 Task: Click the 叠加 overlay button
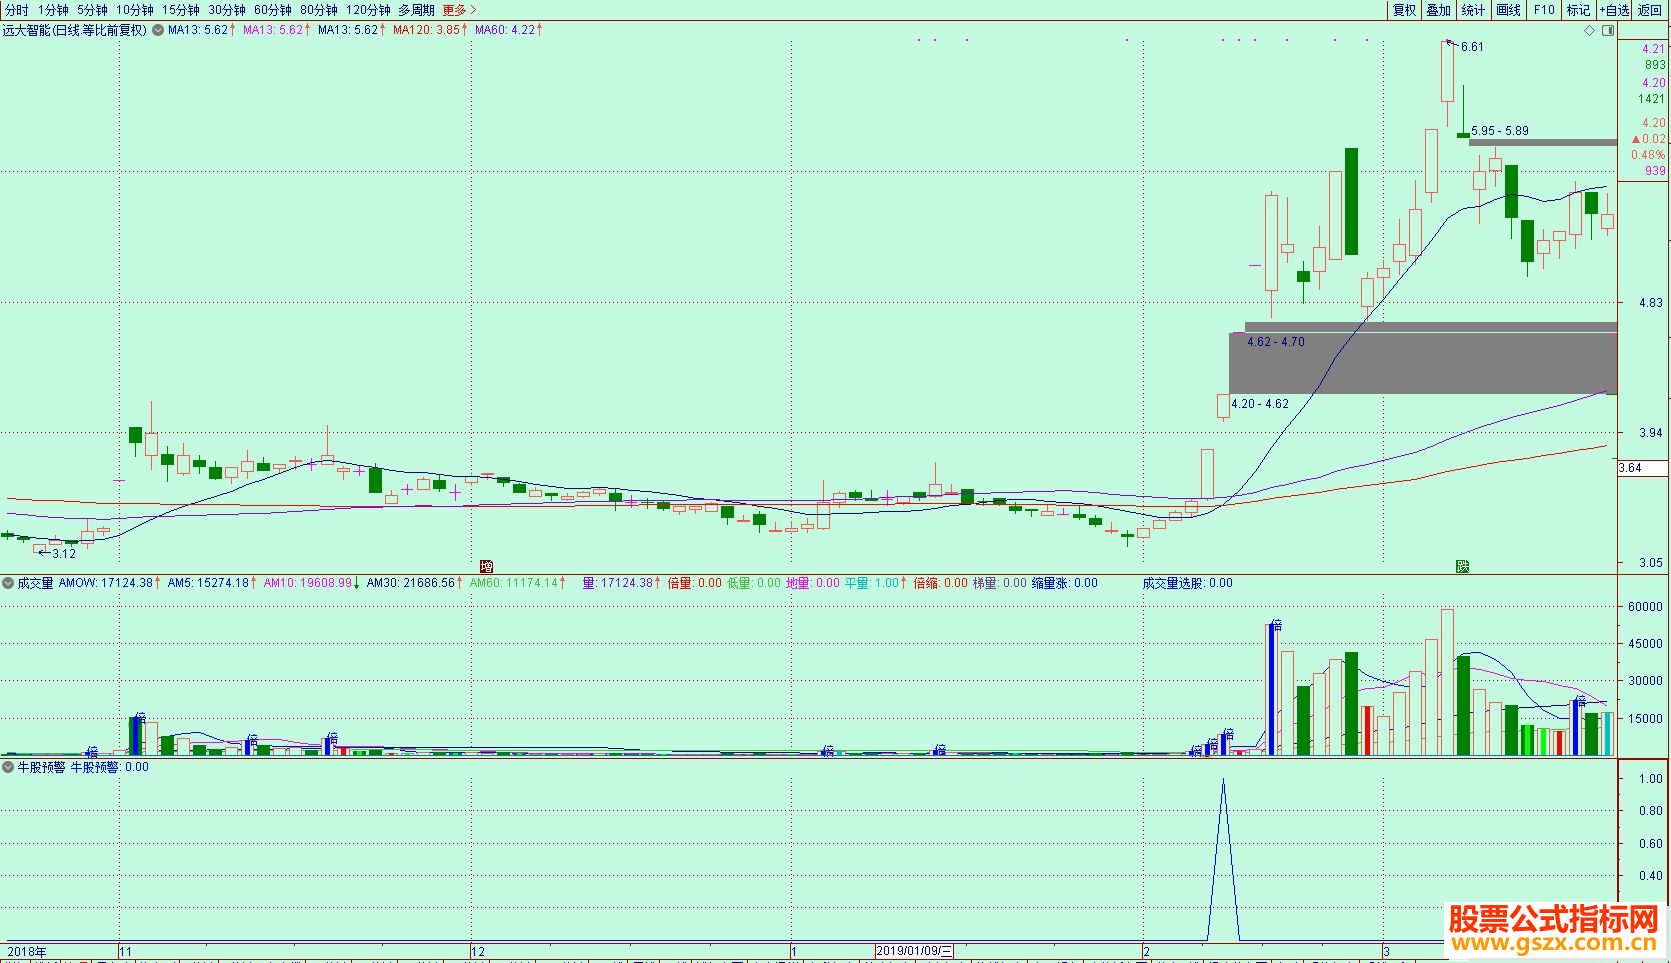pyautogui.click(x=1438, y=10)
